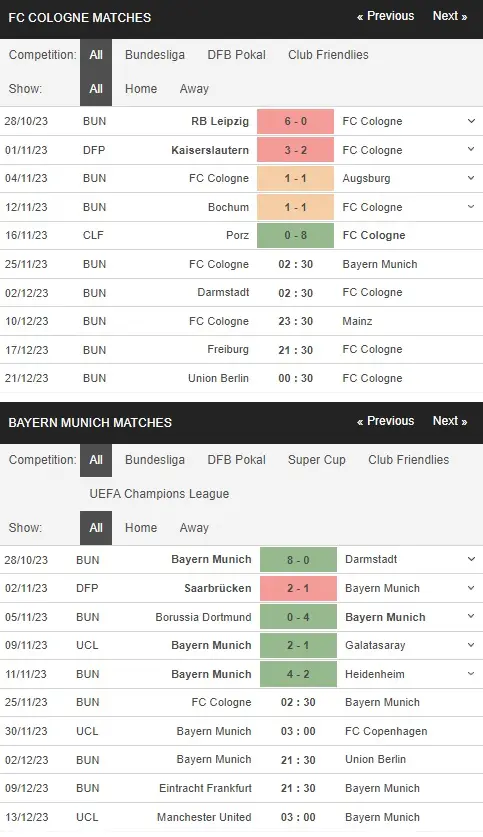Click arrow icon on Galatasaray match row
Screen dimensions: 483x837
tap(471, 645)
